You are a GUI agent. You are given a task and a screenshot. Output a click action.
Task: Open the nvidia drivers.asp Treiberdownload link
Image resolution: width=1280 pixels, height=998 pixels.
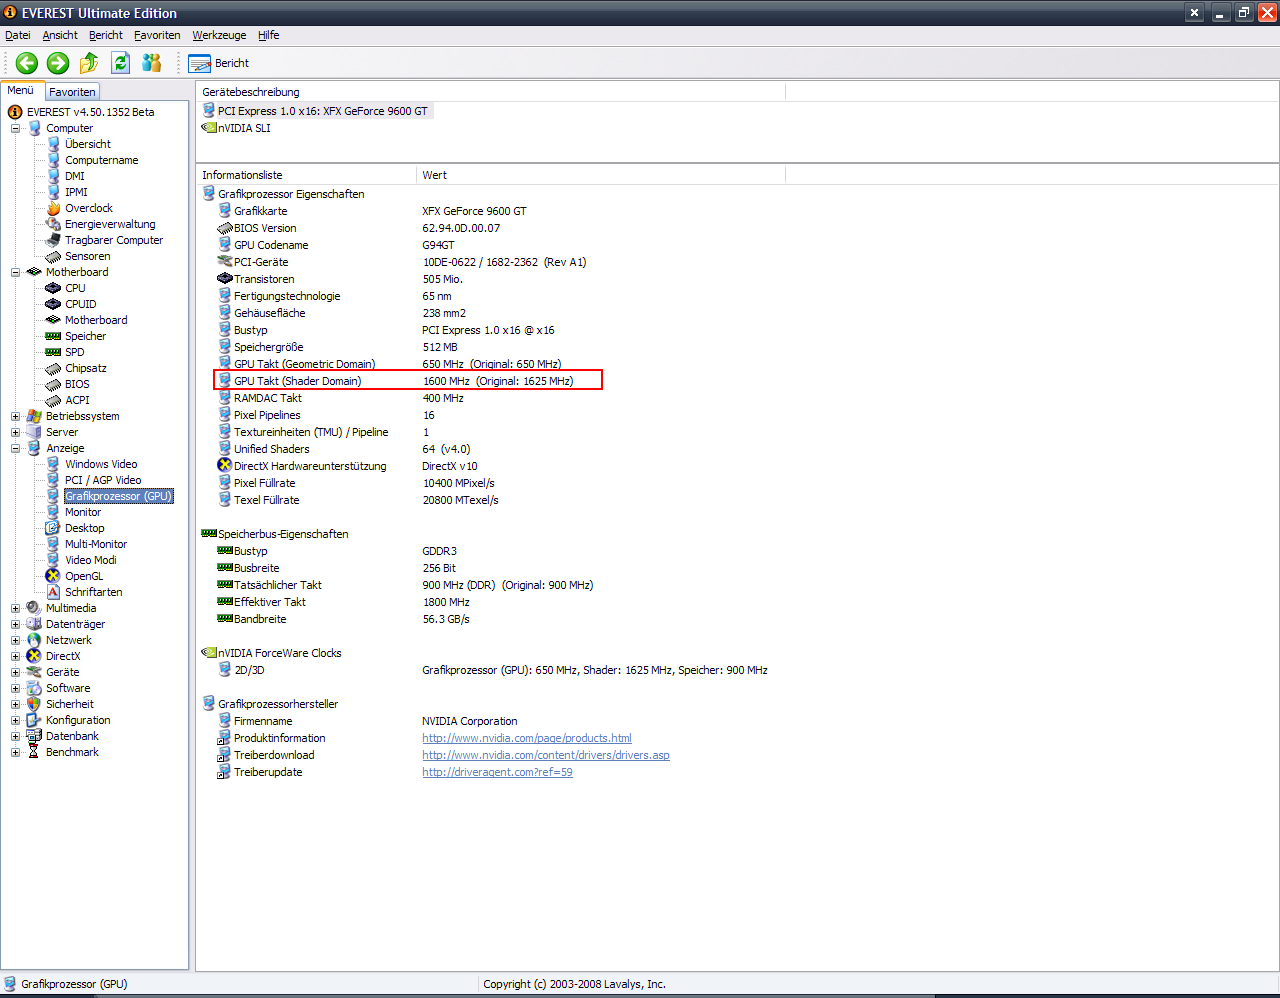[546, 755]
